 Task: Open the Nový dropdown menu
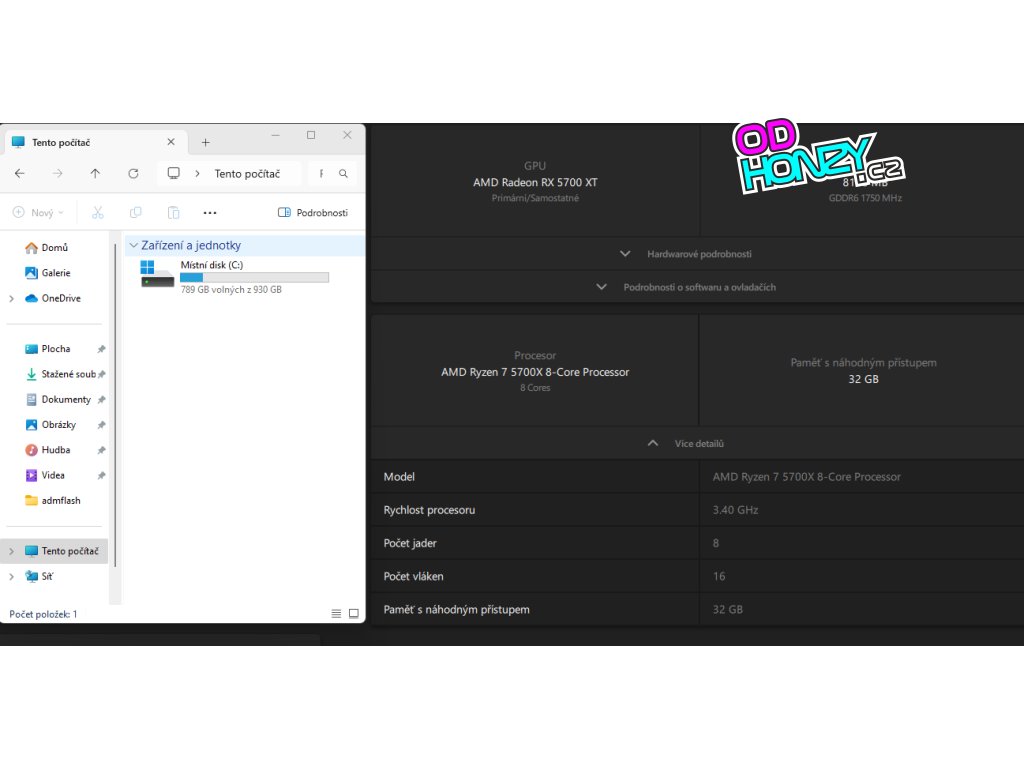pyautogui.click(x=39, y=212)
